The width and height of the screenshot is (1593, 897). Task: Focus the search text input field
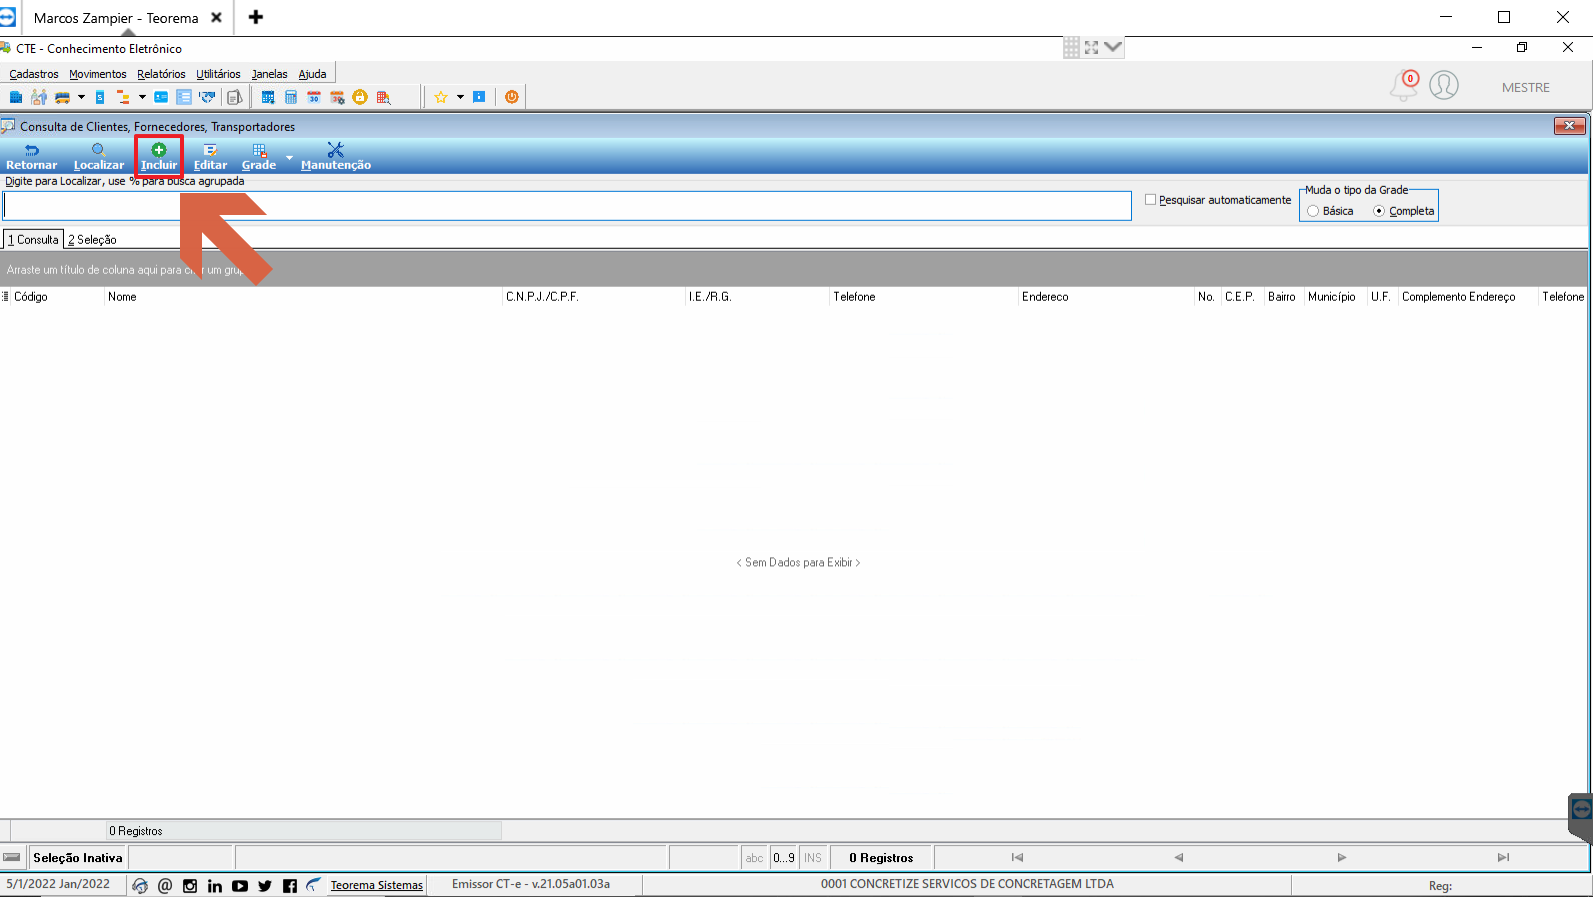point(567,206)
